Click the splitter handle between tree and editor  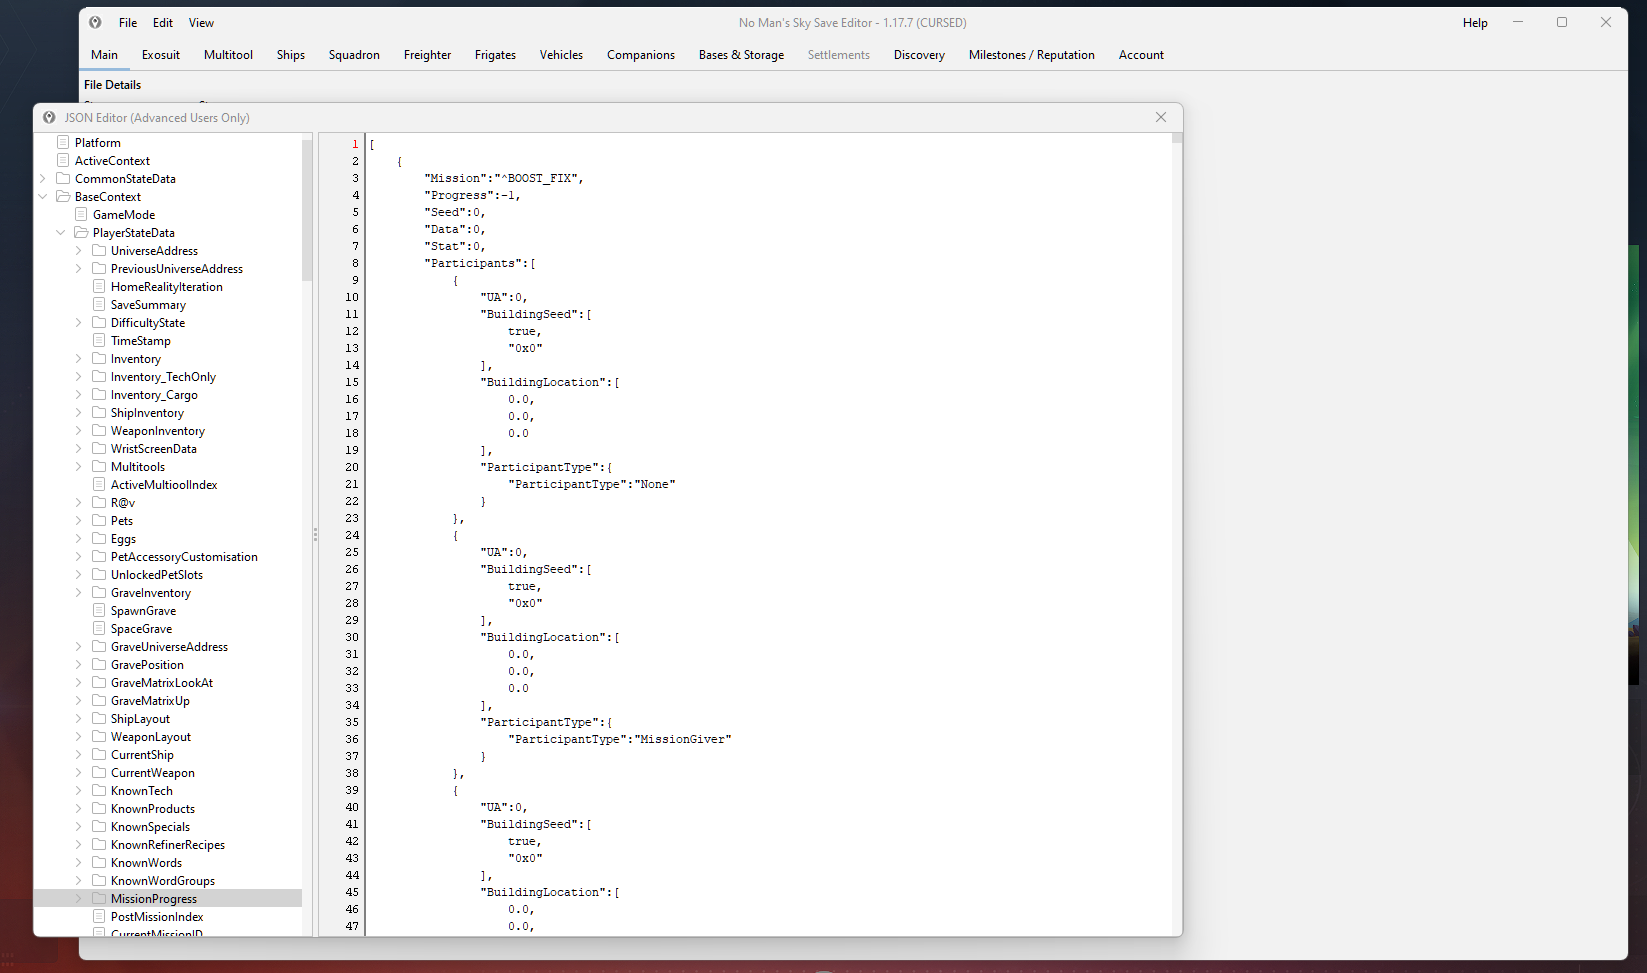315,535
